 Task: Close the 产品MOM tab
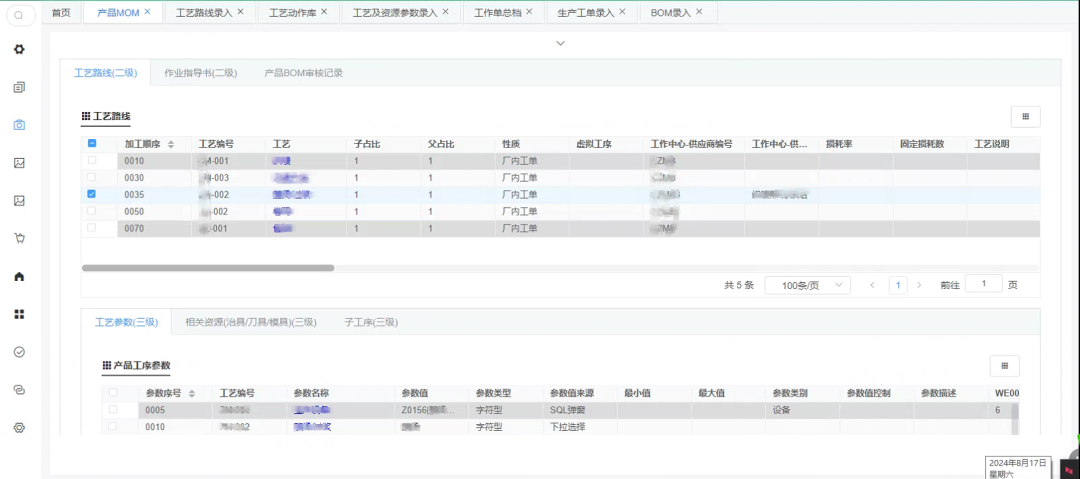click(147, 12)
